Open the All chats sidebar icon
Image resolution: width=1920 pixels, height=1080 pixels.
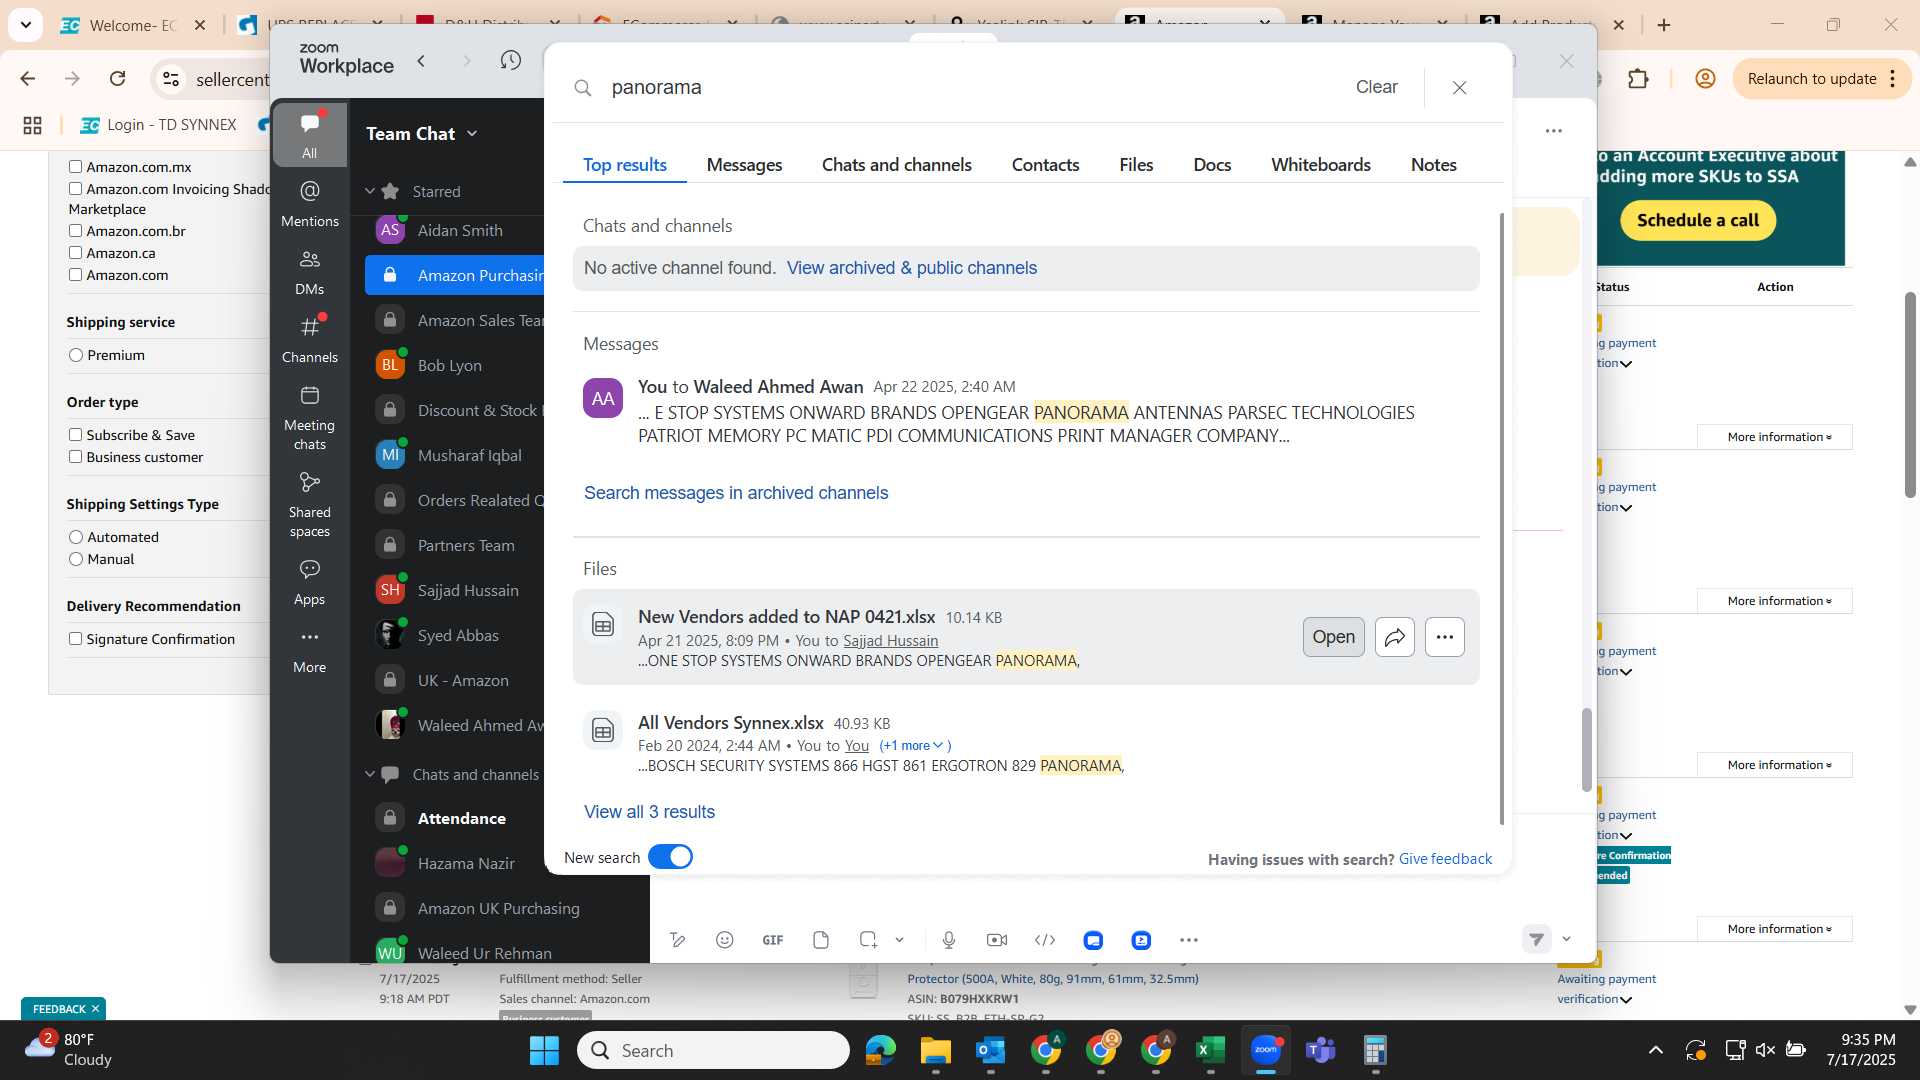(x=309, y=135)
